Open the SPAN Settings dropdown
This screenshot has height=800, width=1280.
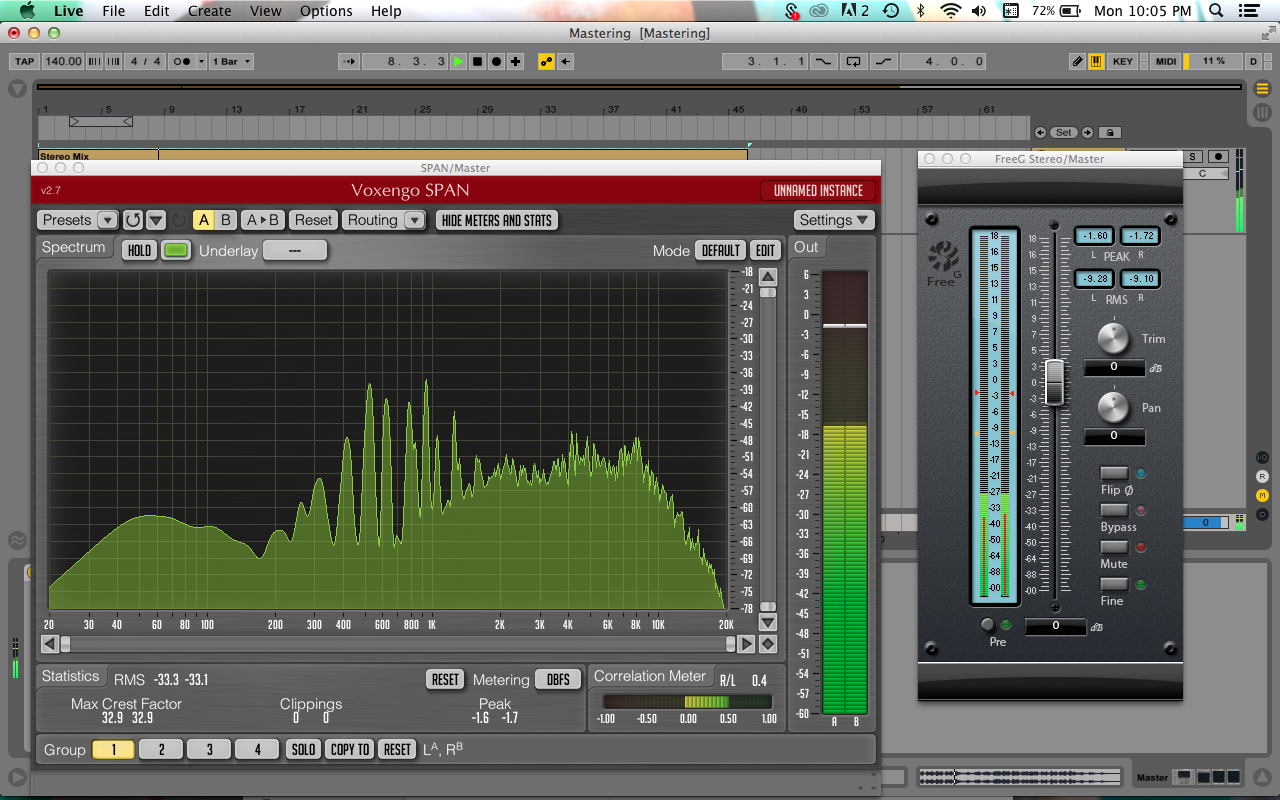pos(834,220)
